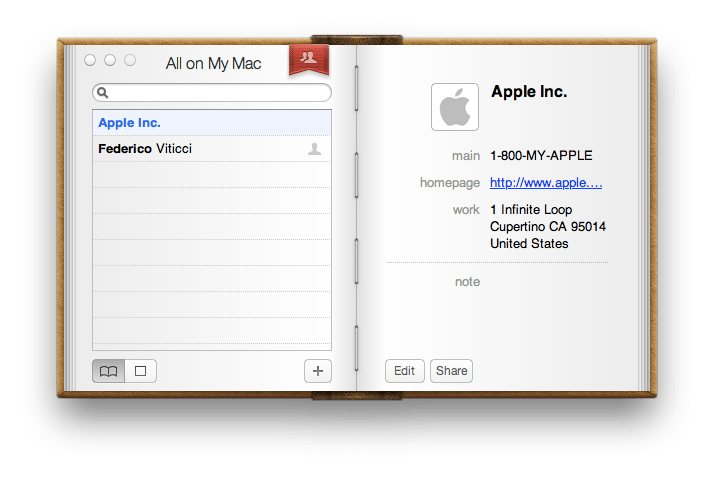Click the Edit button
Image resolution: width=714 pixels, height=479 pixels.
tap(404, 371)
